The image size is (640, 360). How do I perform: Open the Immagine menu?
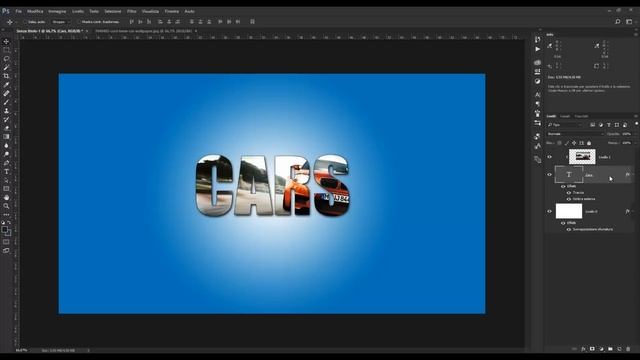pos(57,11)
